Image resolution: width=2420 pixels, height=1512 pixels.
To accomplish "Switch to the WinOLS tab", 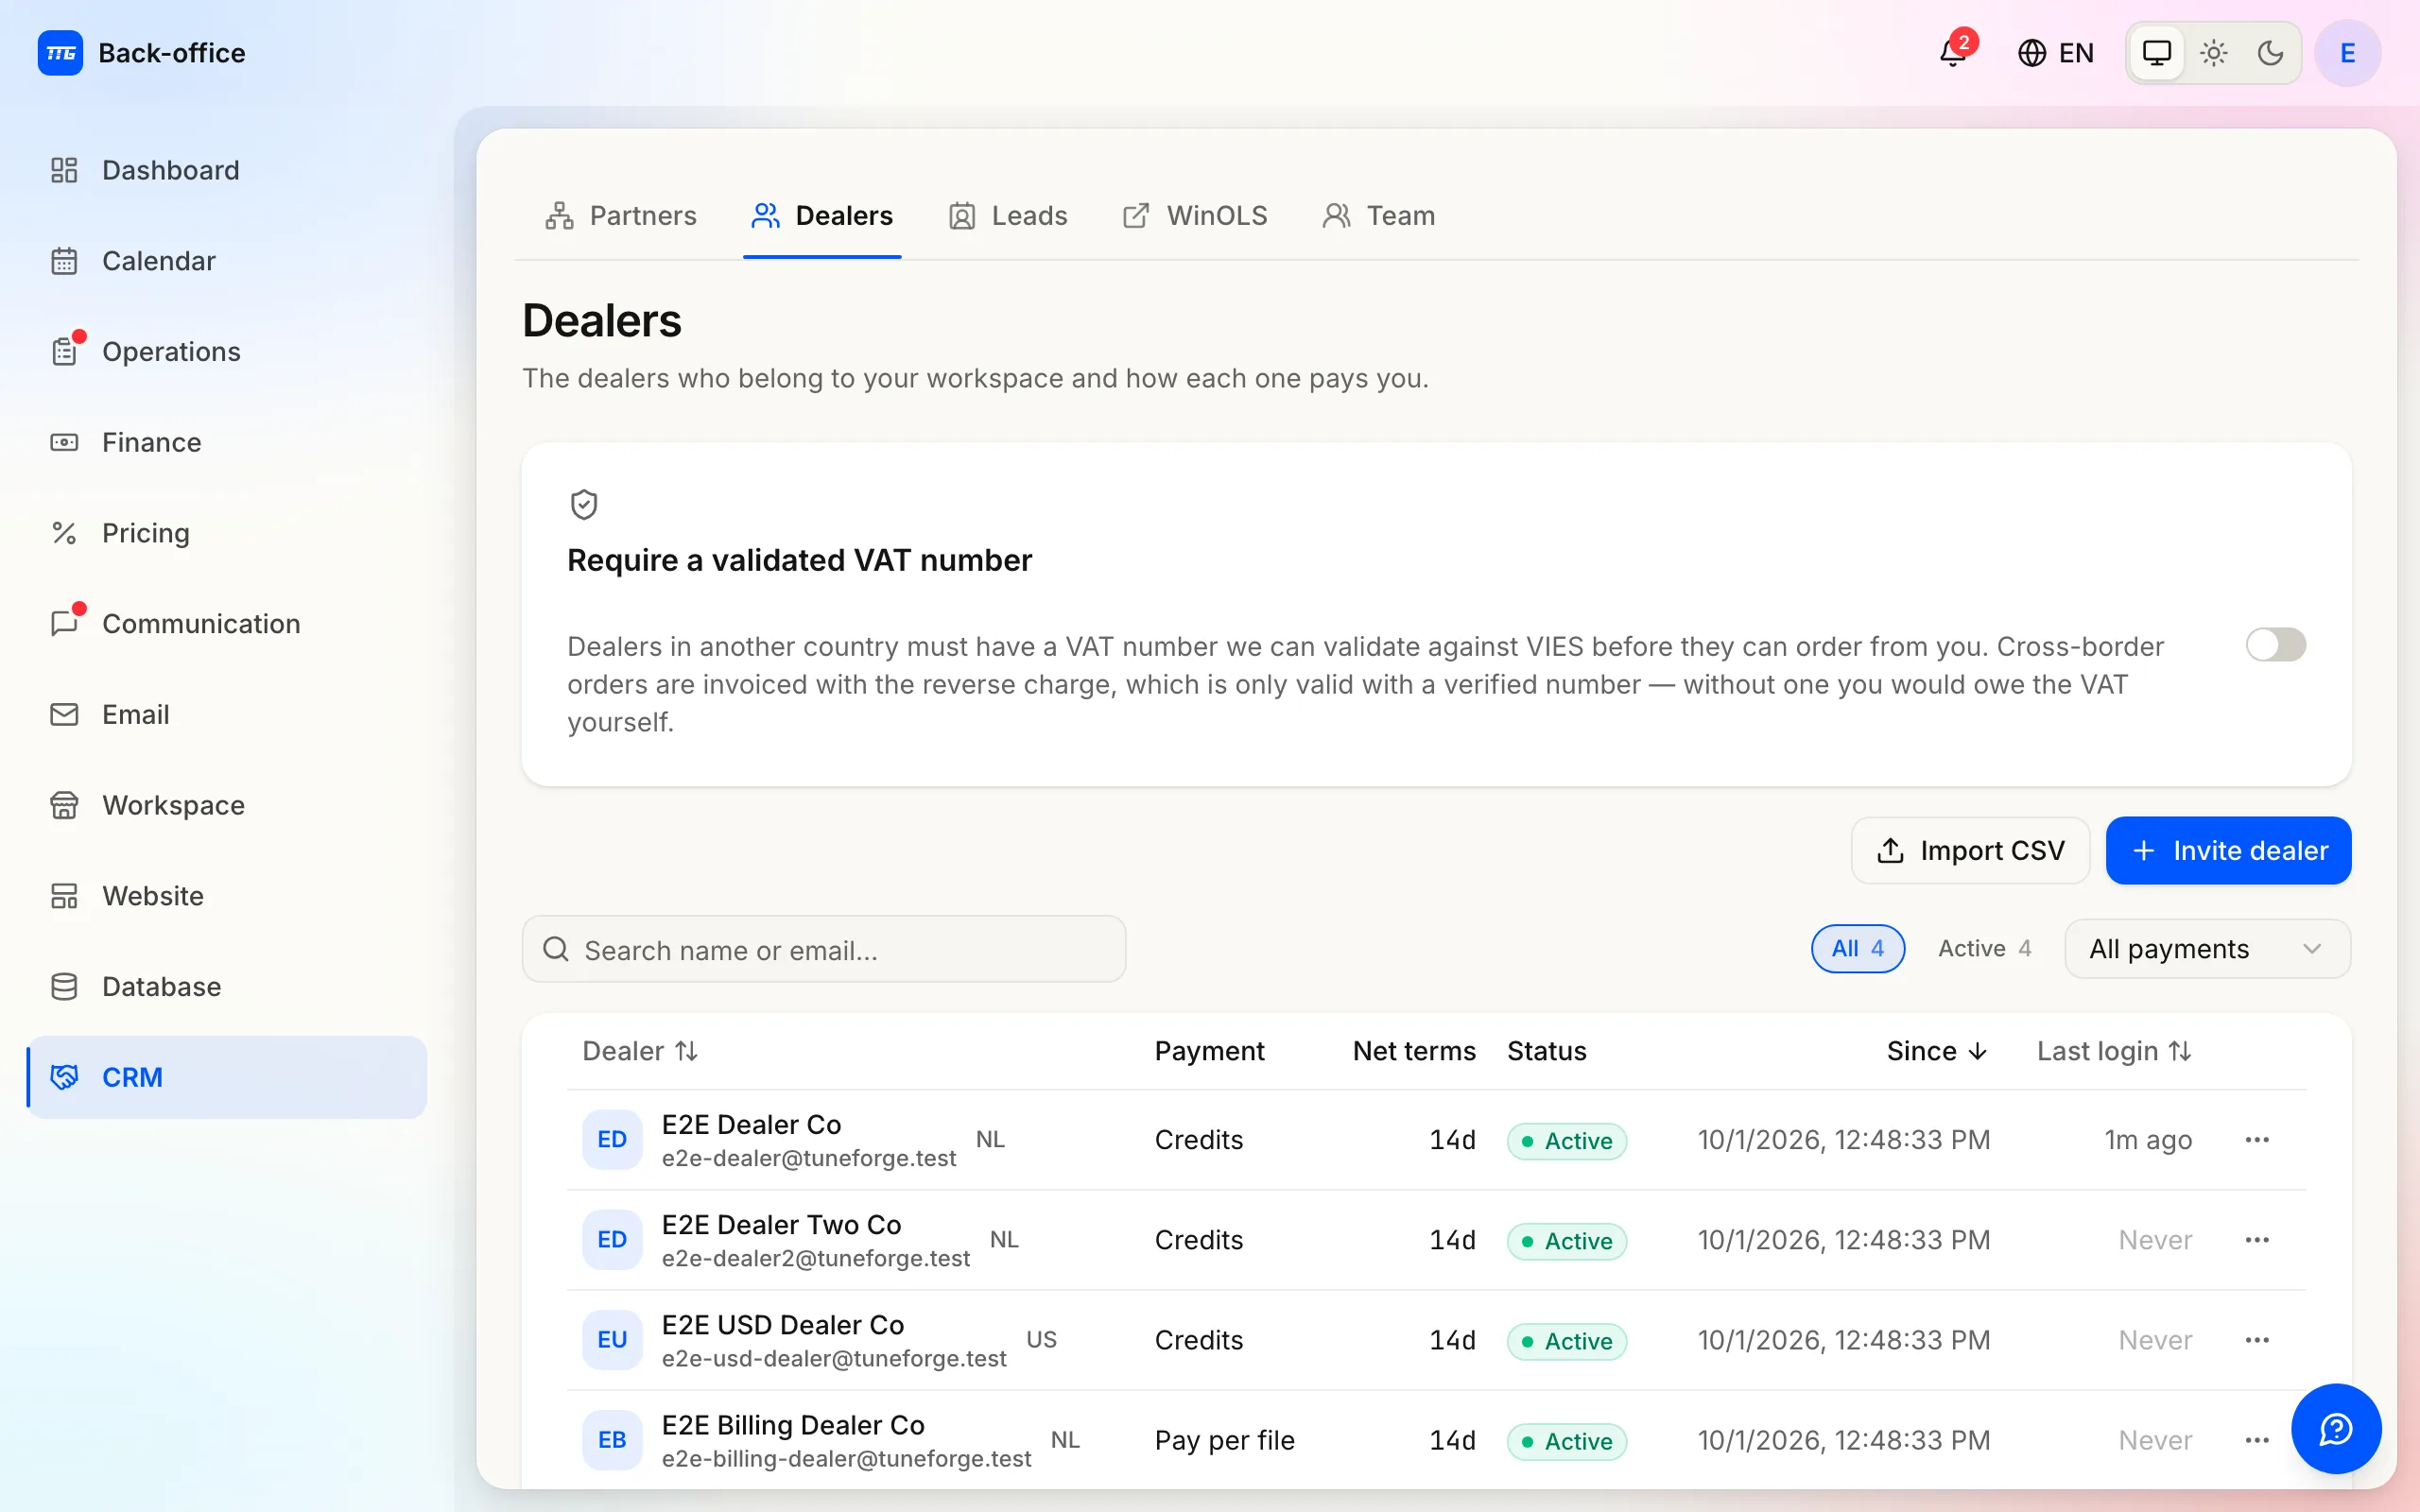I will (x=1195, y=215).
